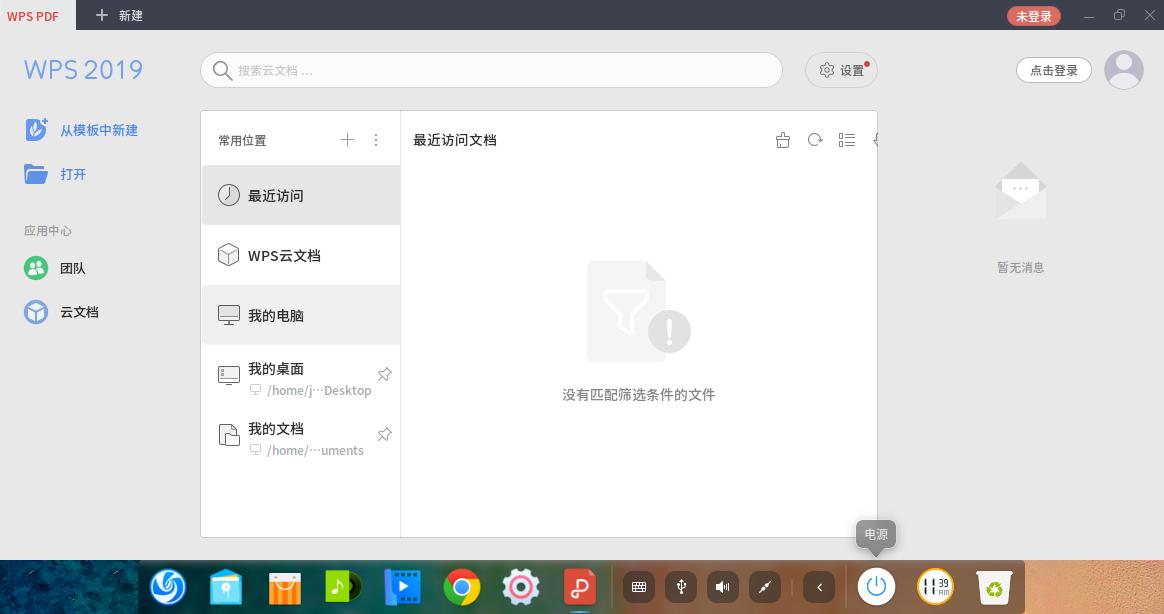Pin 我的文档 to common locations
This screenshot has height=614, width=1164.
385,434
